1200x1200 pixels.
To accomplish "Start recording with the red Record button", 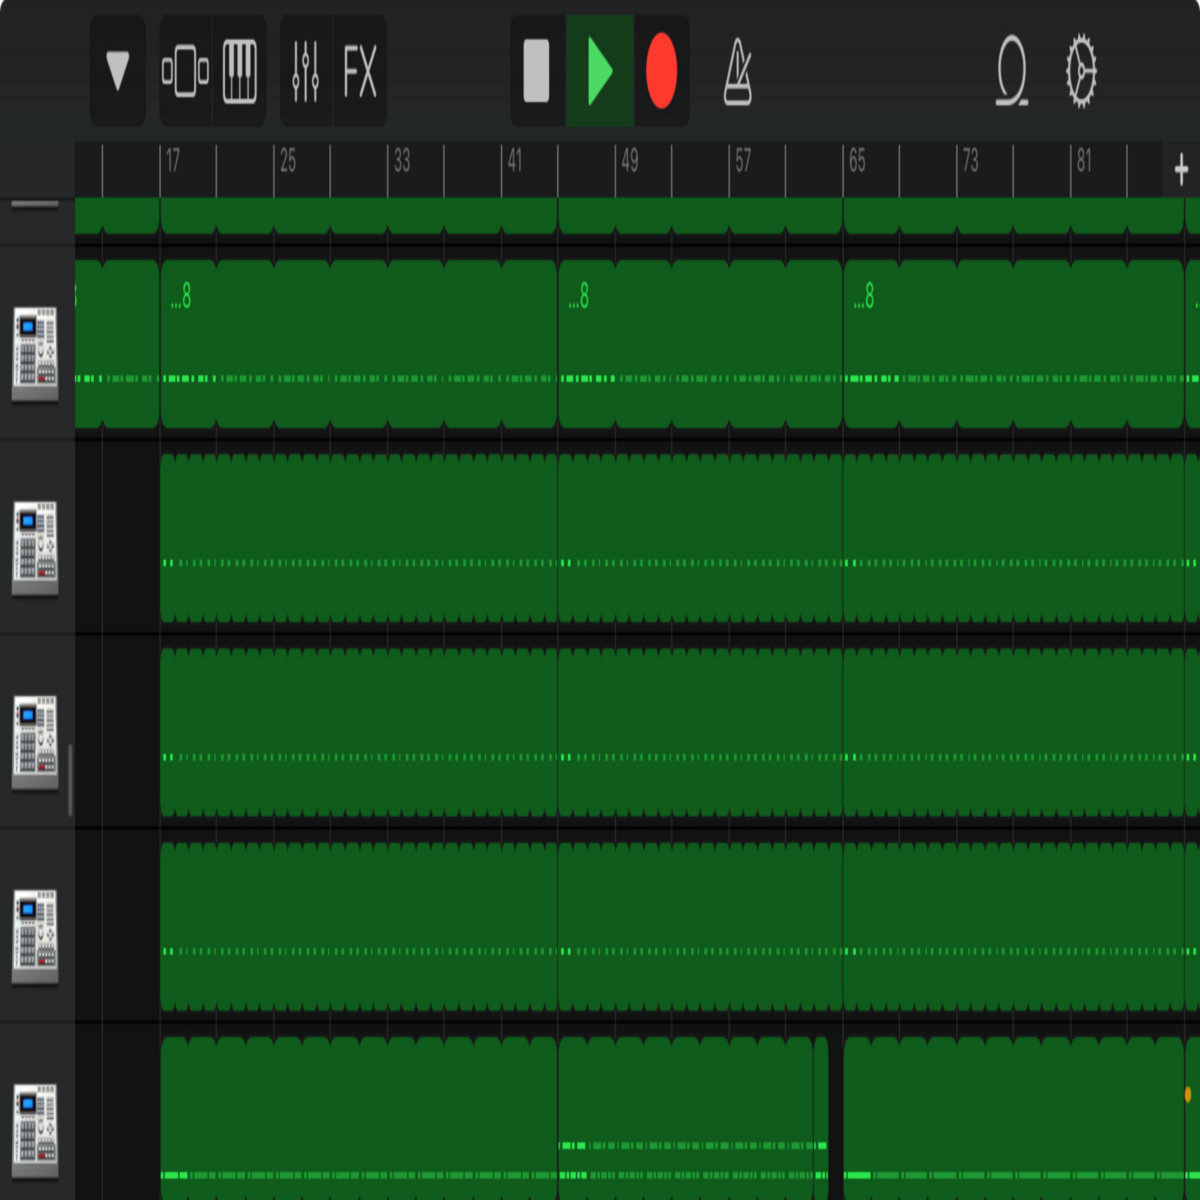I will tap(661, 71).
